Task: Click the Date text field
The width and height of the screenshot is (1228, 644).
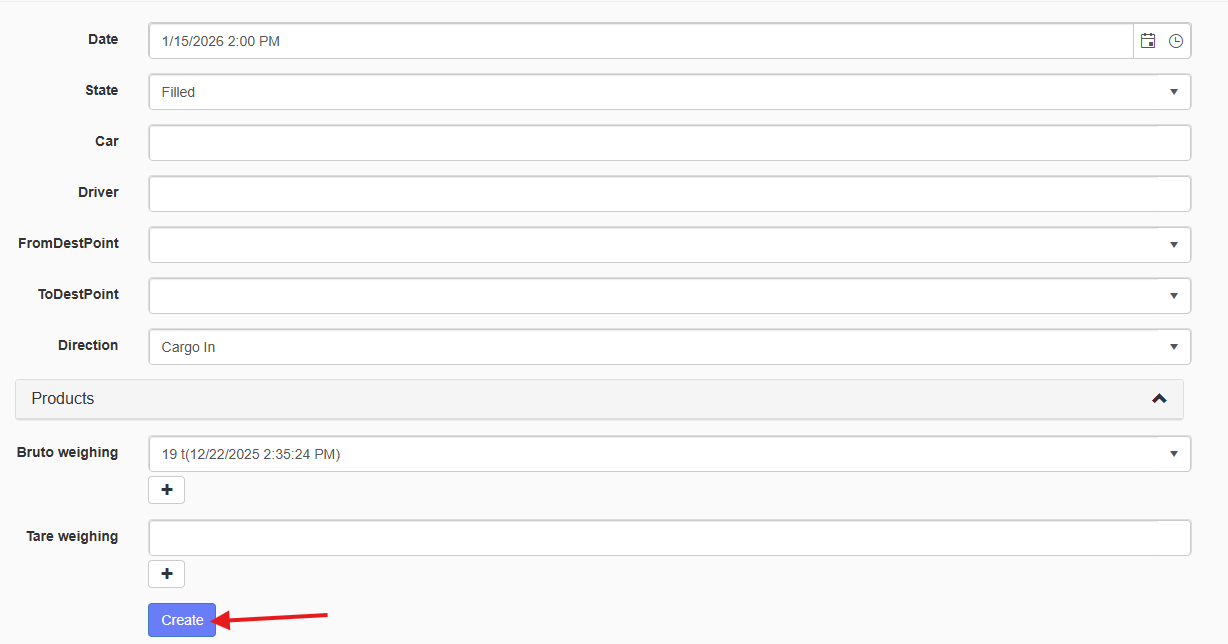Action: pos(640,41)
